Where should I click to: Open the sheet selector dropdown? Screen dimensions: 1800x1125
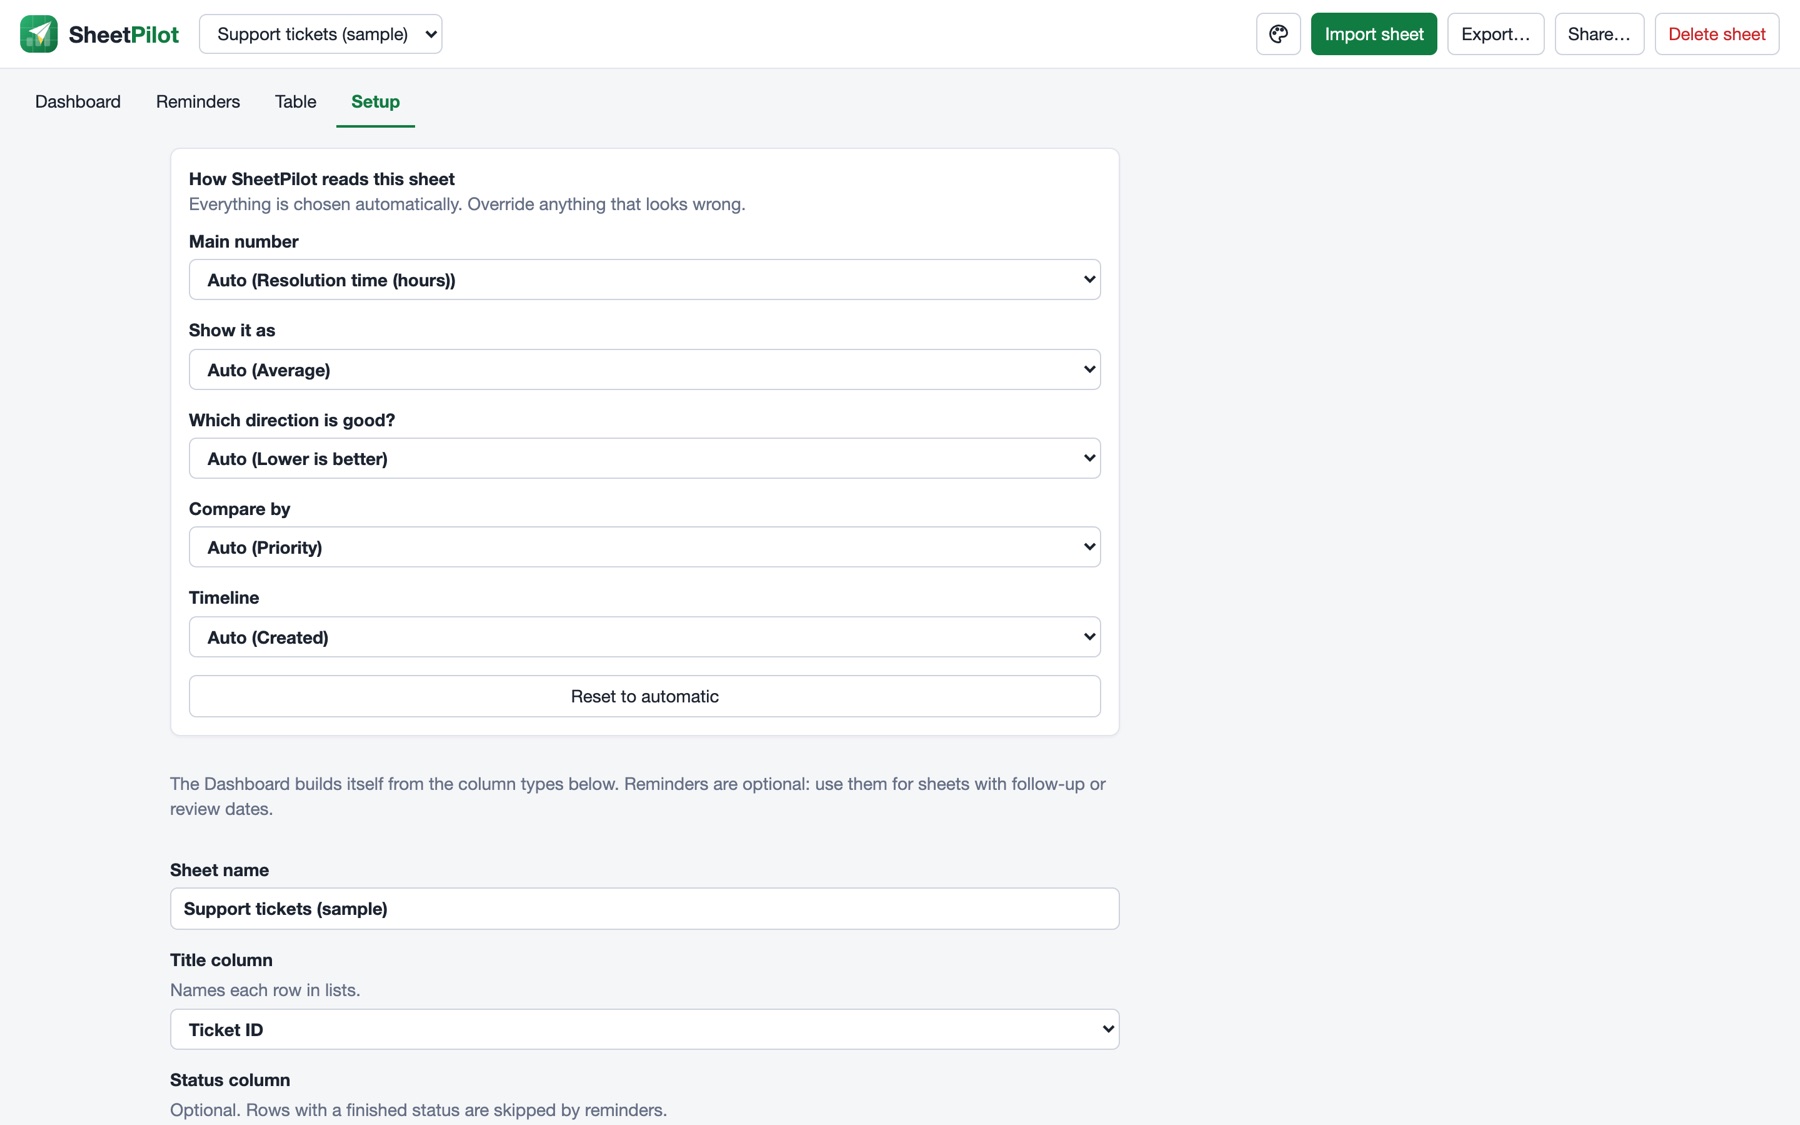coord(320,34)
